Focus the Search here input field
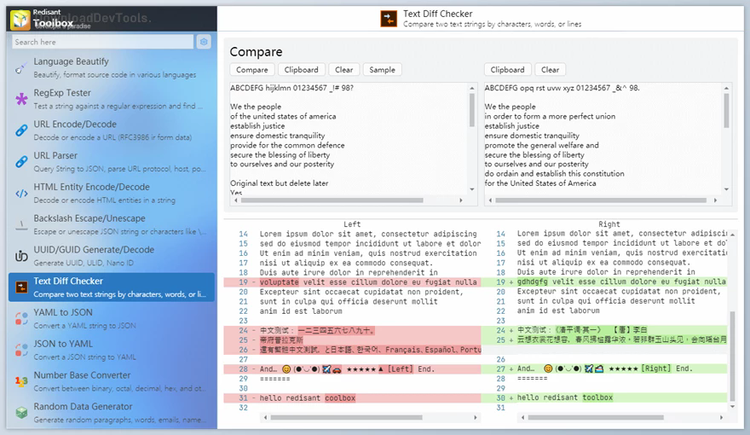The image size is (750, 435). coord(103,42)
